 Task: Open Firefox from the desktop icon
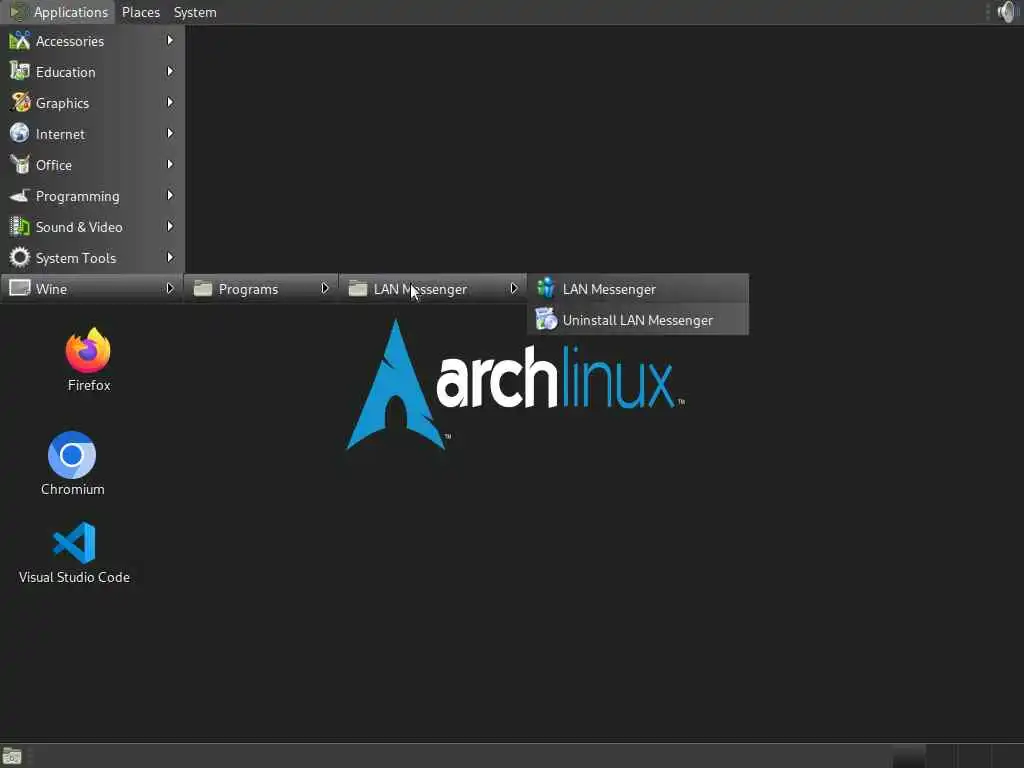point(88,350)
